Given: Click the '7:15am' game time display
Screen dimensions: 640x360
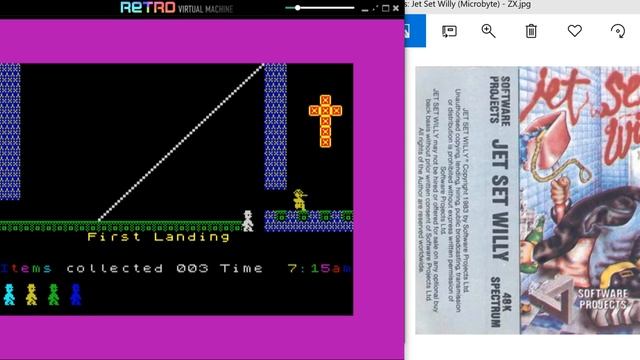Looking at the screenshot, I should 319,268.
